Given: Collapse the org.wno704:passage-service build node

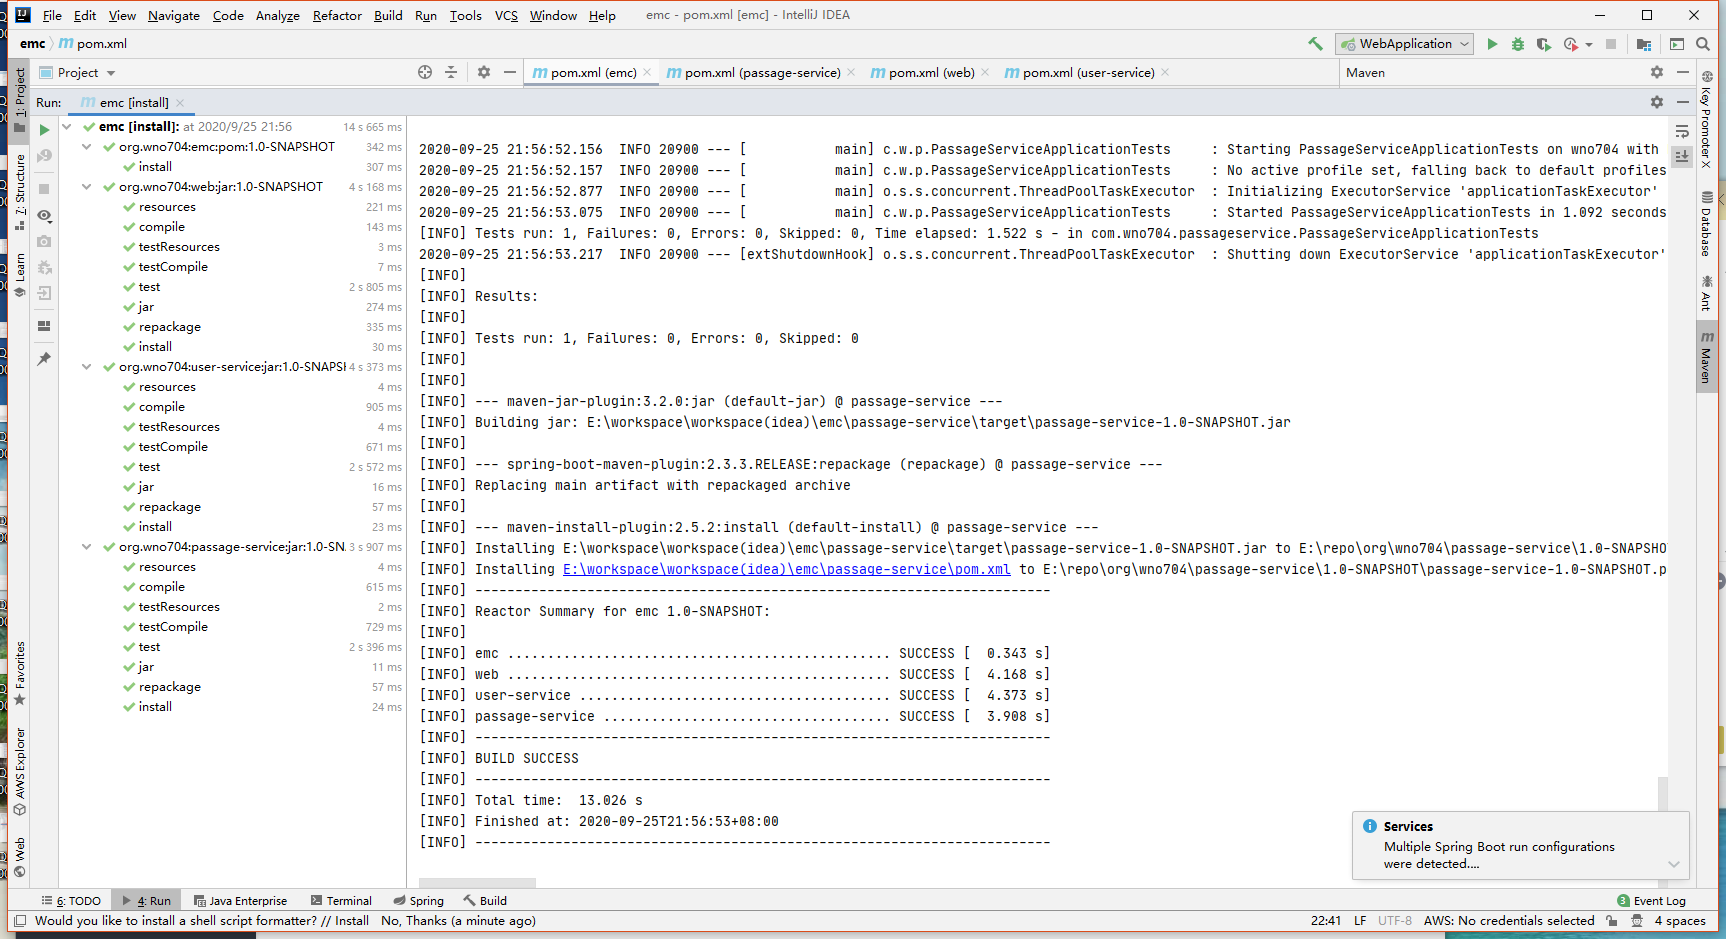Looking at the screenshot, I should (x=87, y=547).
